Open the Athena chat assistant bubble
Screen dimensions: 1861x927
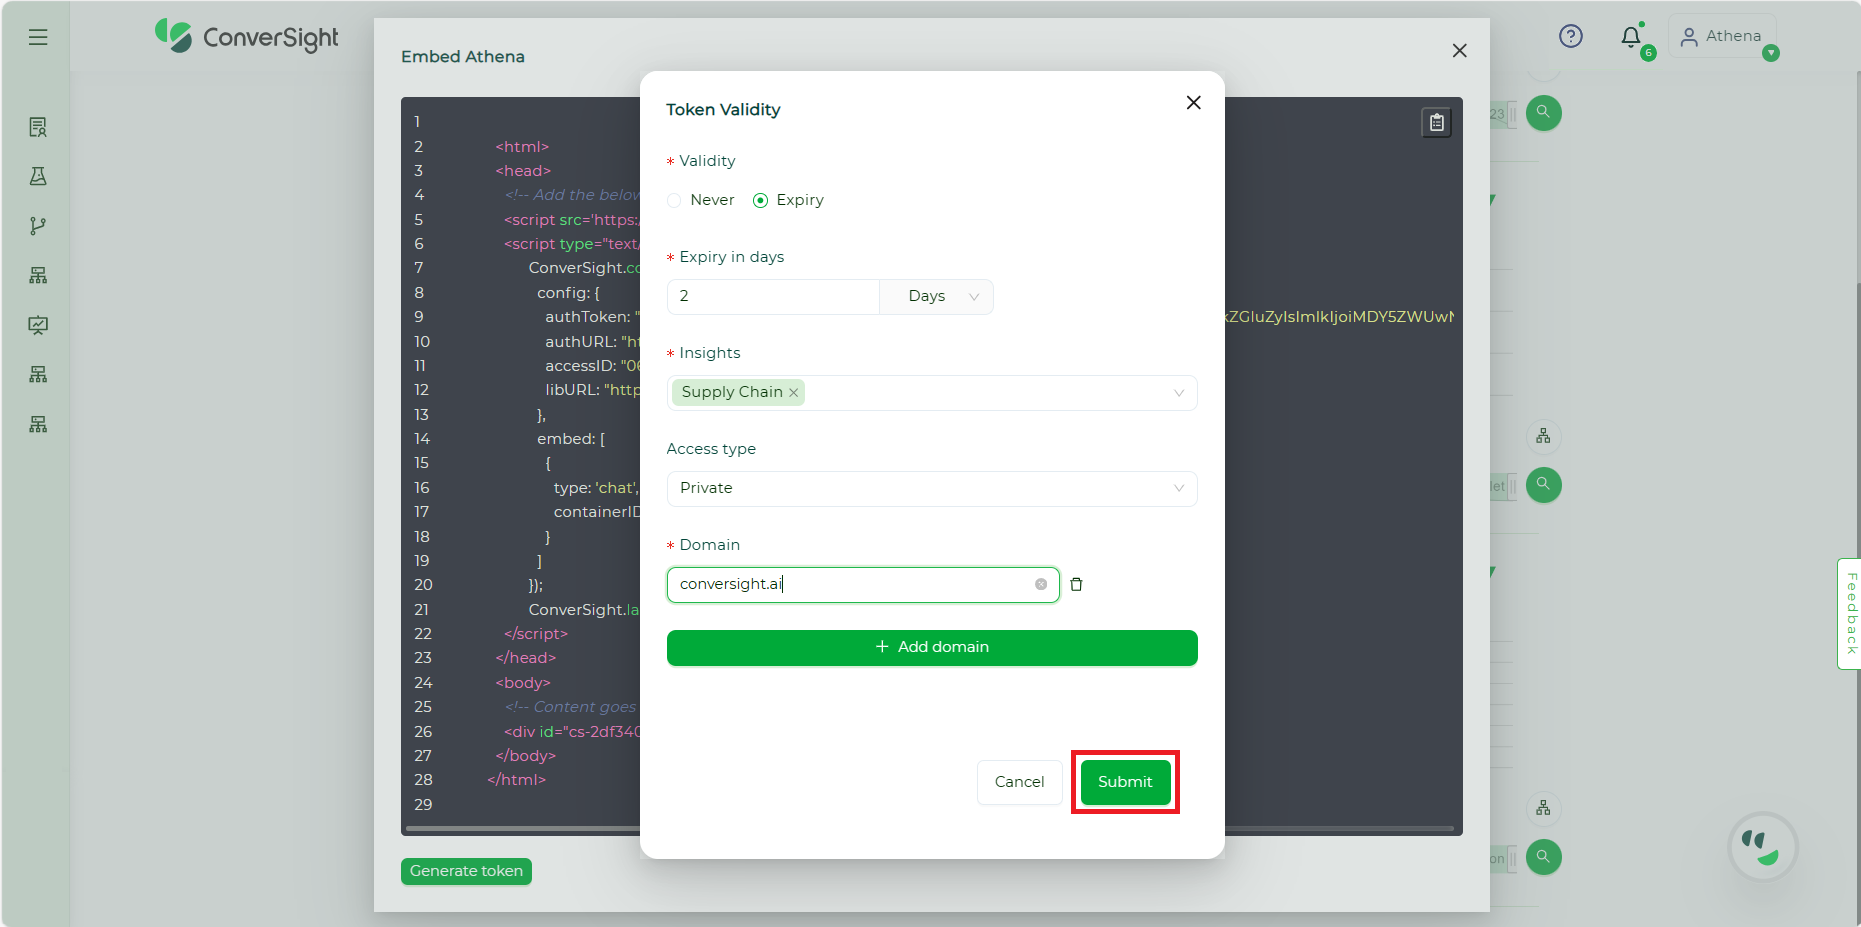tap(1762, 847)
